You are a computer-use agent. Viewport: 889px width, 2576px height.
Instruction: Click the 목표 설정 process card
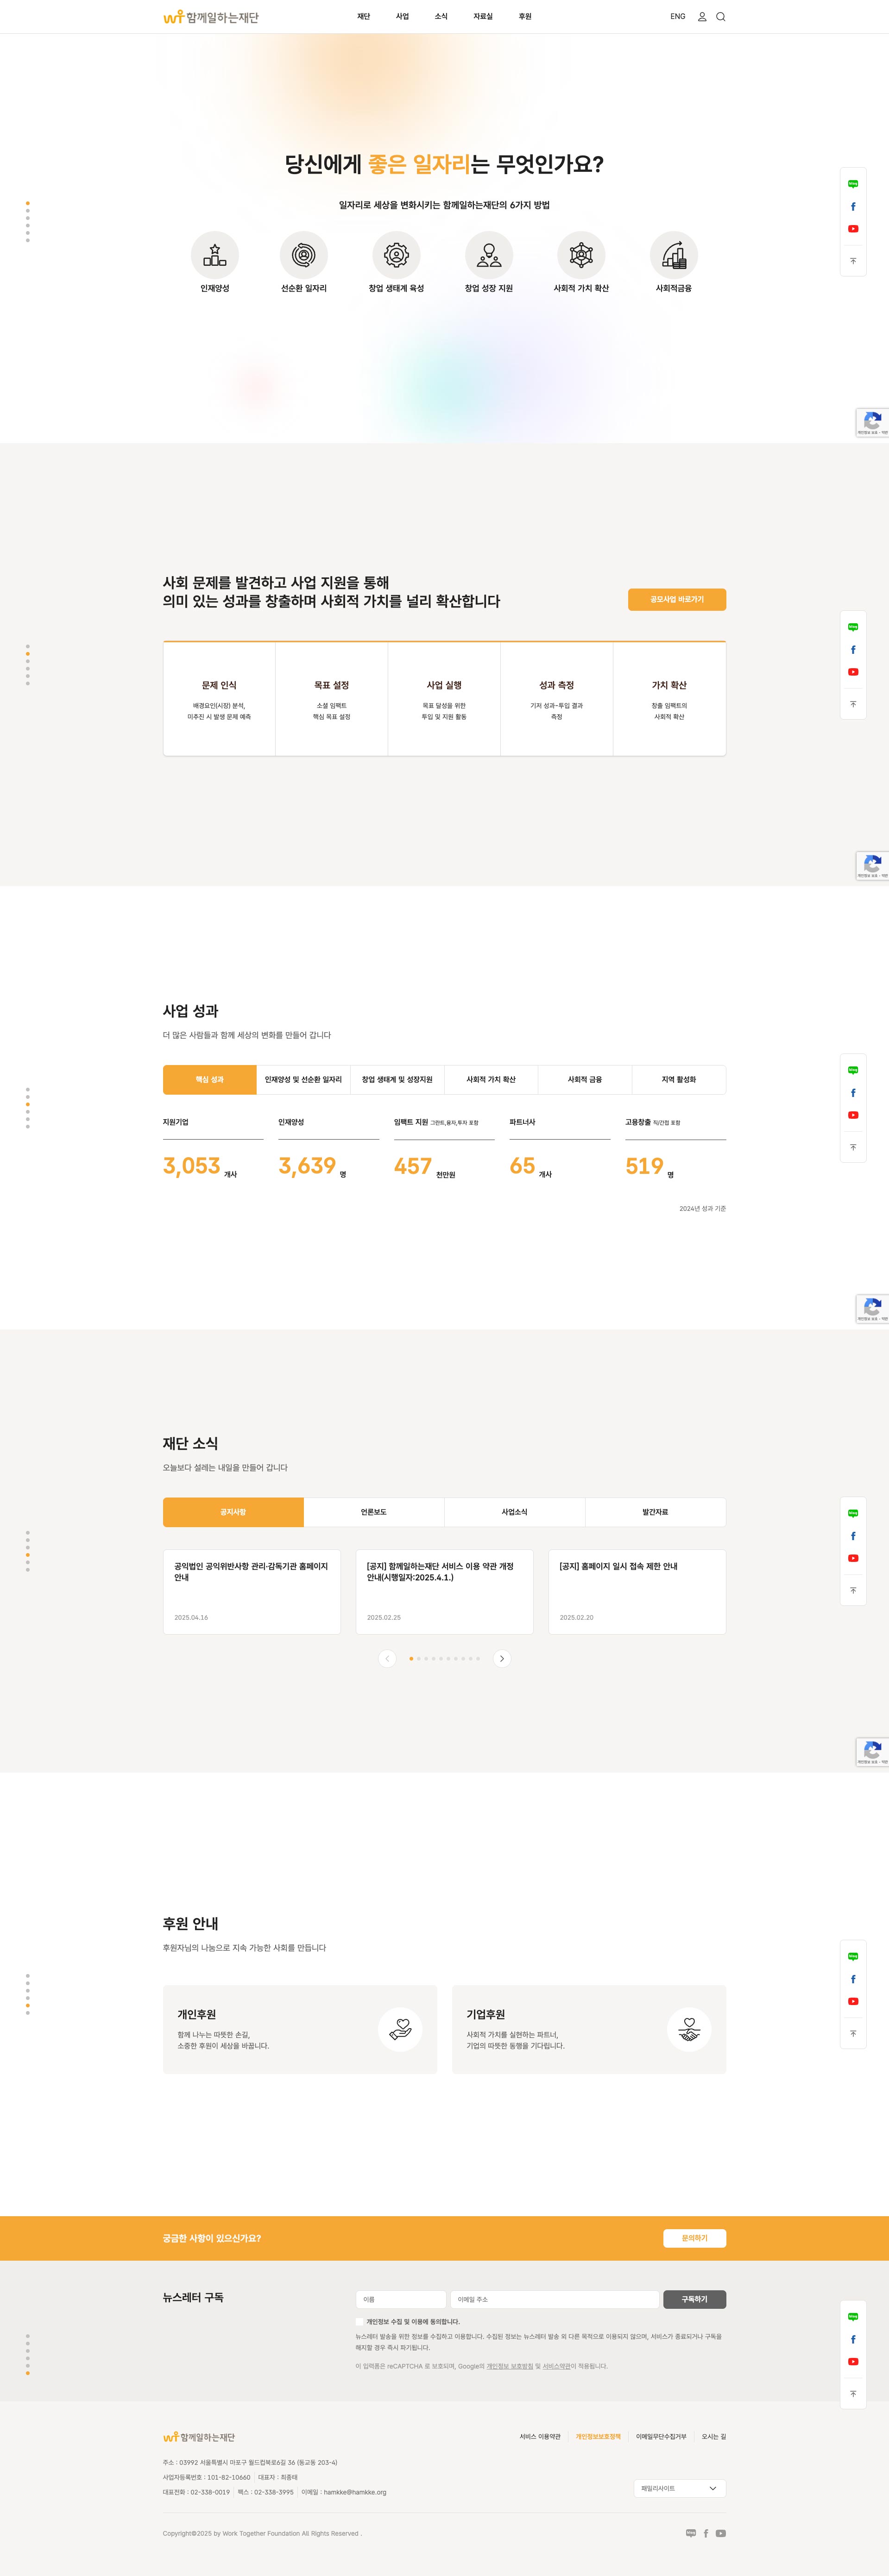(x=332, y=699)
